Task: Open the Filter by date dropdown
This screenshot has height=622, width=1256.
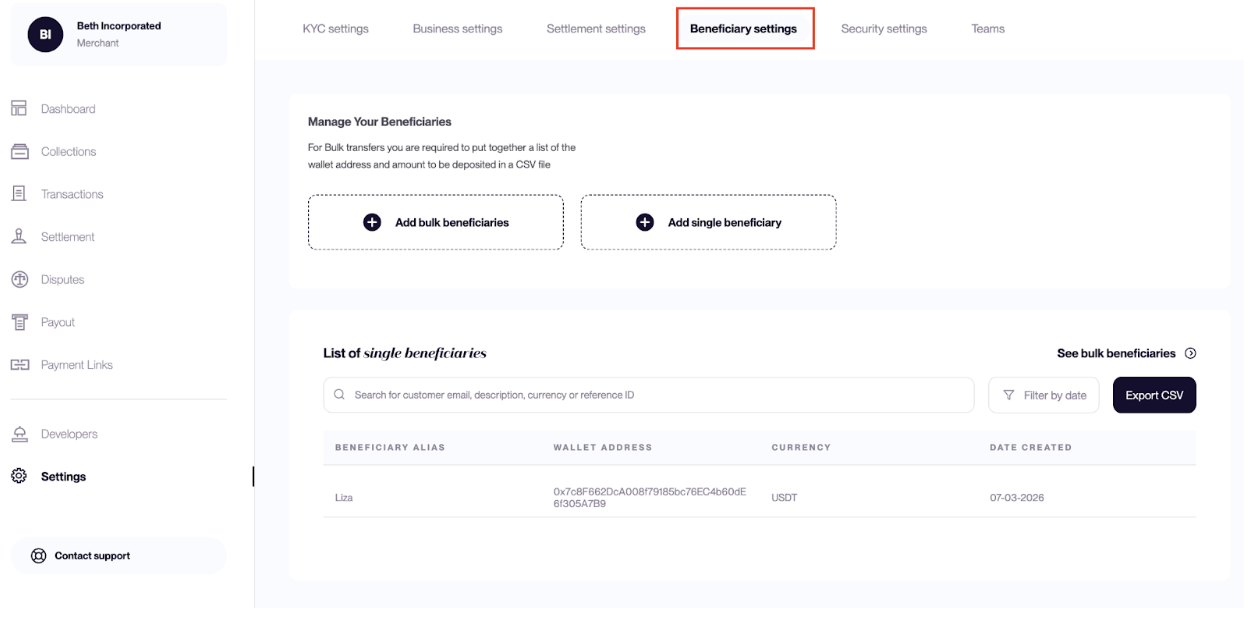Action: (x=1044, y=395)
